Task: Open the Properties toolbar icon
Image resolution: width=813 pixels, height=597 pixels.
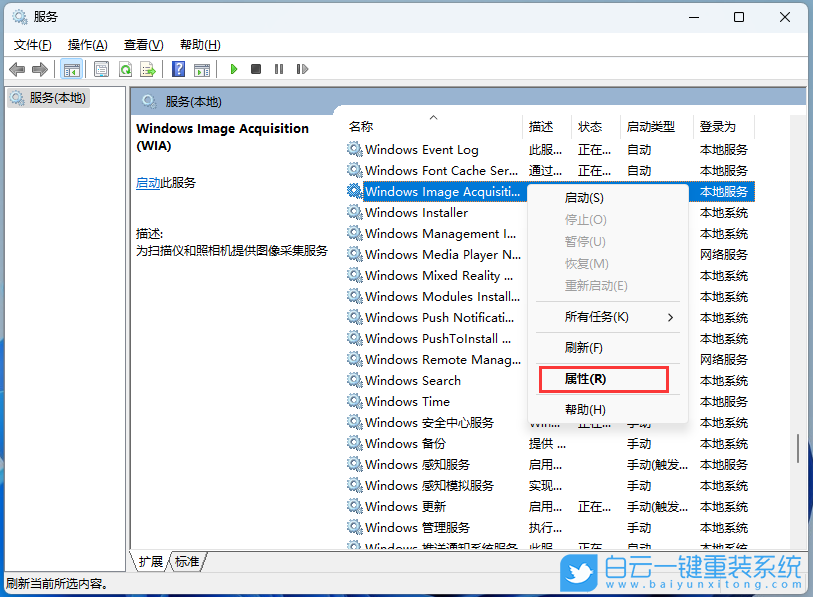Action: [100, 69]
